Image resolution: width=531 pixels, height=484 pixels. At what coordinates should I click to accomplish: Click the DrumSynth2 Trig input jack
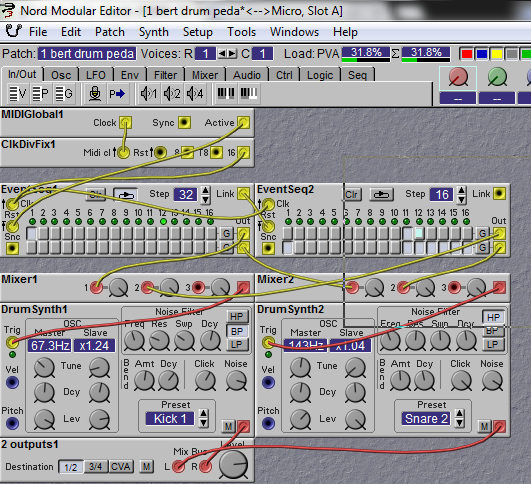click(268, 343)
